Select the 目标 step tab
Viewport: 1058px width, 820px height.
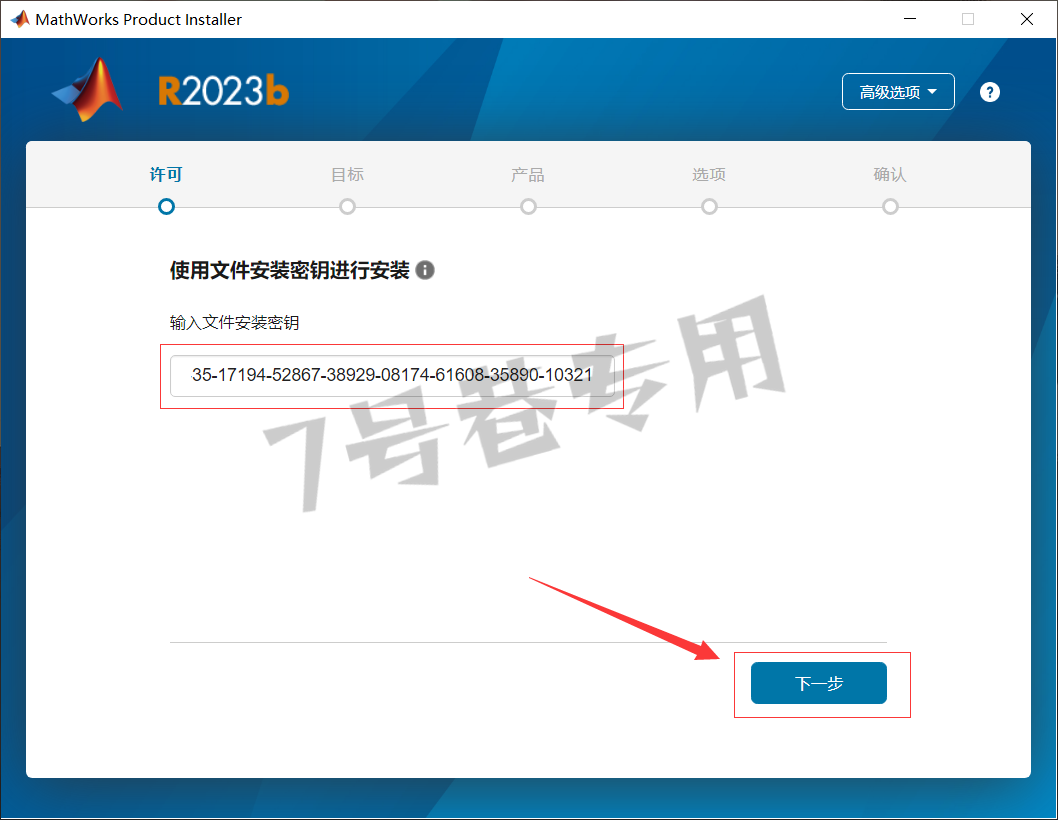[x=347, y=174]
